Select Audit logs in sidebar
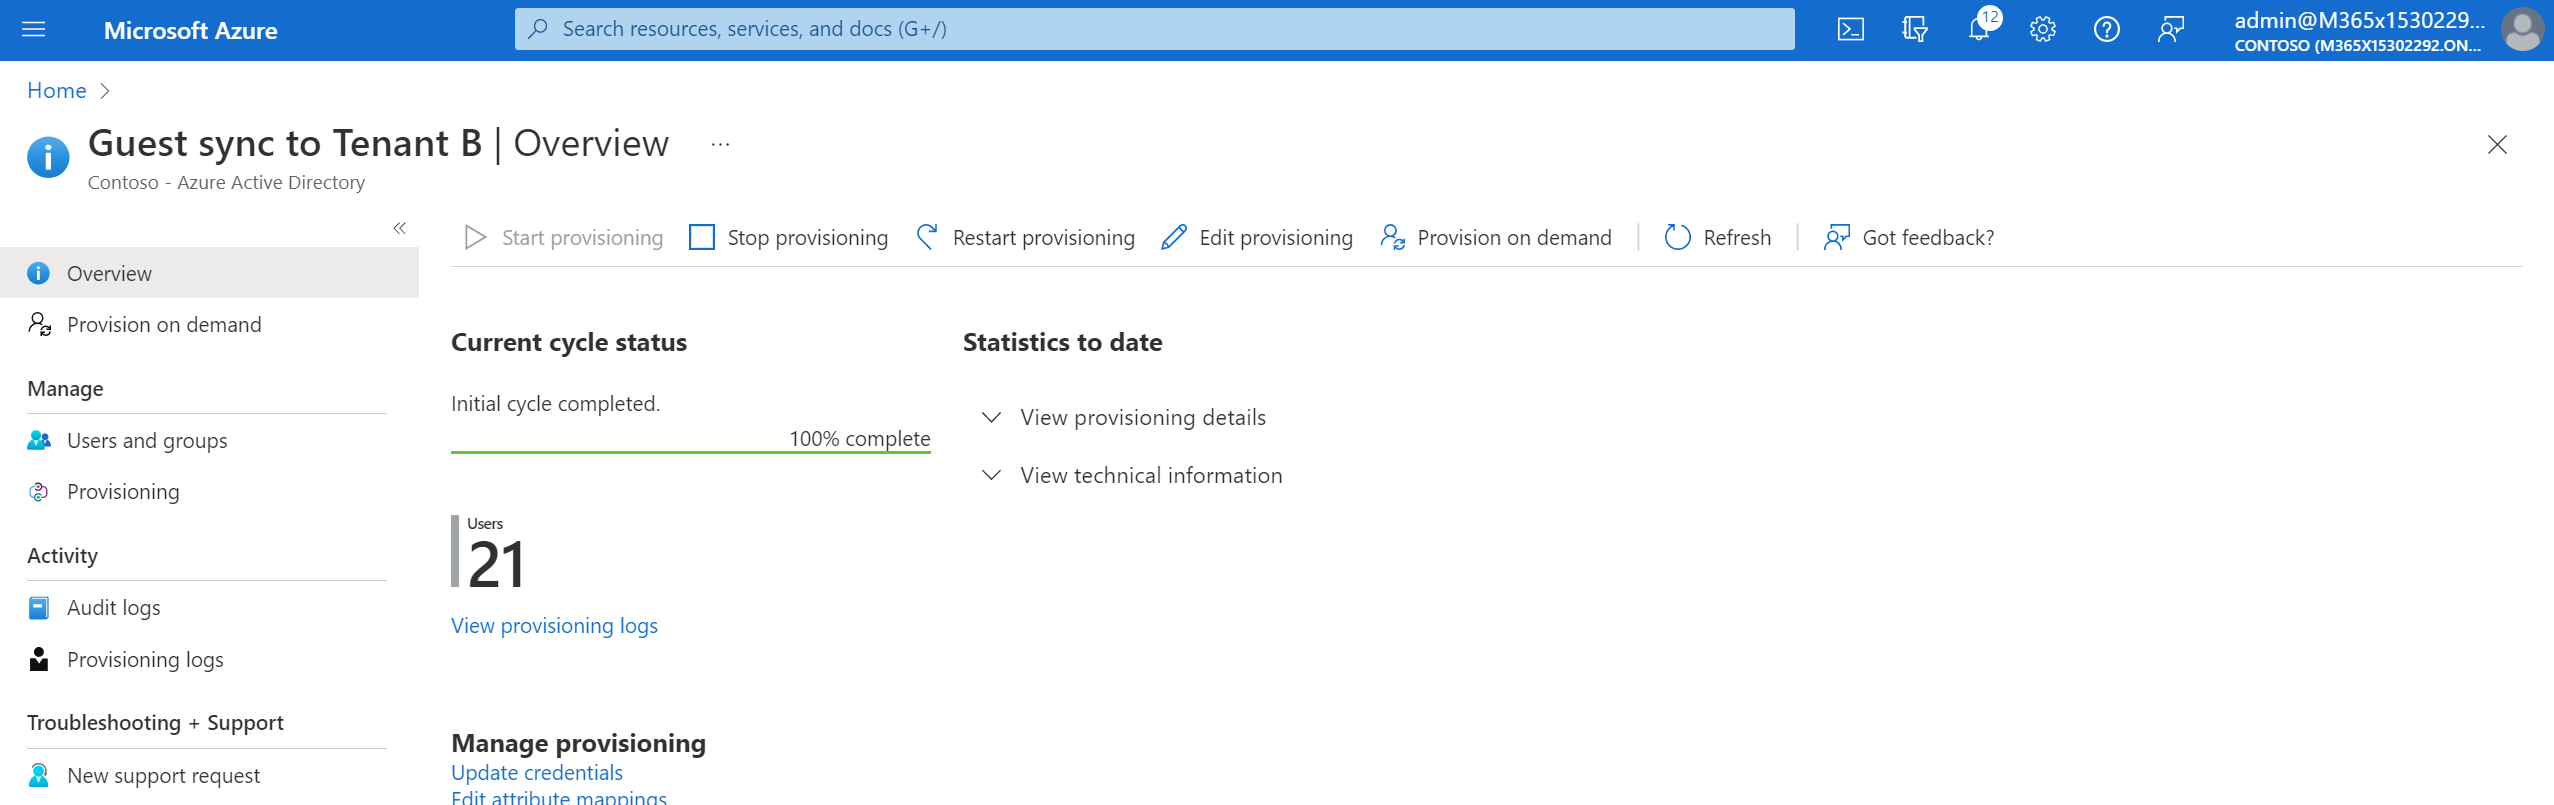Image resolution: width=2554 pixels, height=805 pixels. click(x=113, y=607)
